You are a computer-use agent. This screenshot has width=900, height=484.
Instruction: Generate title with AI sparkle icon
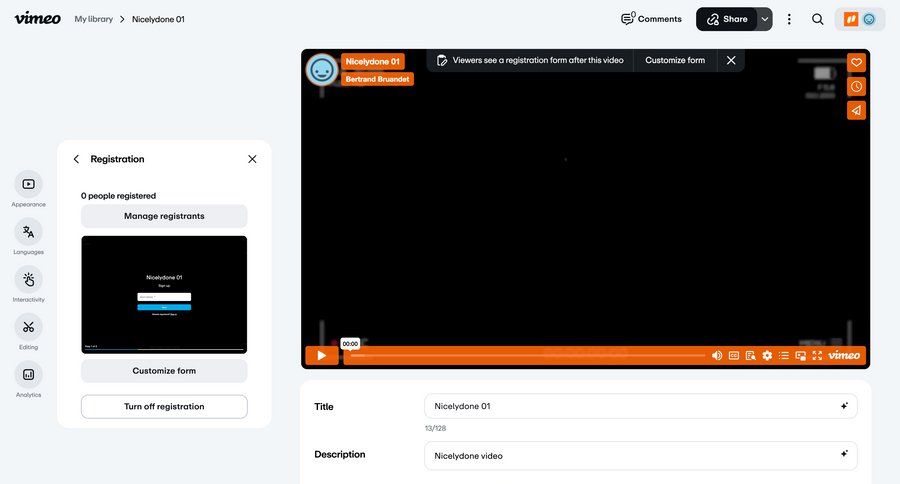click(x=844, y=406)
